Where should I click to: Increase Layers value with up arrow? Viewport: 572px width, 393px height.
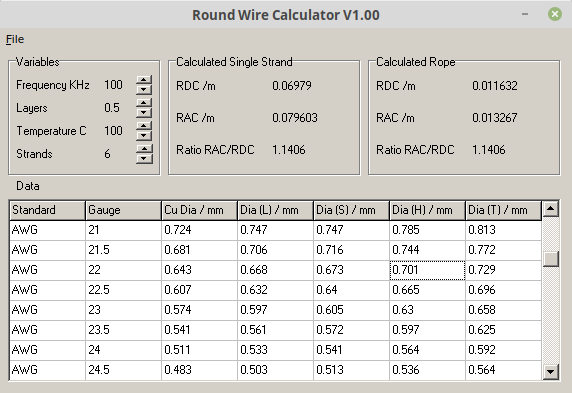144,103
